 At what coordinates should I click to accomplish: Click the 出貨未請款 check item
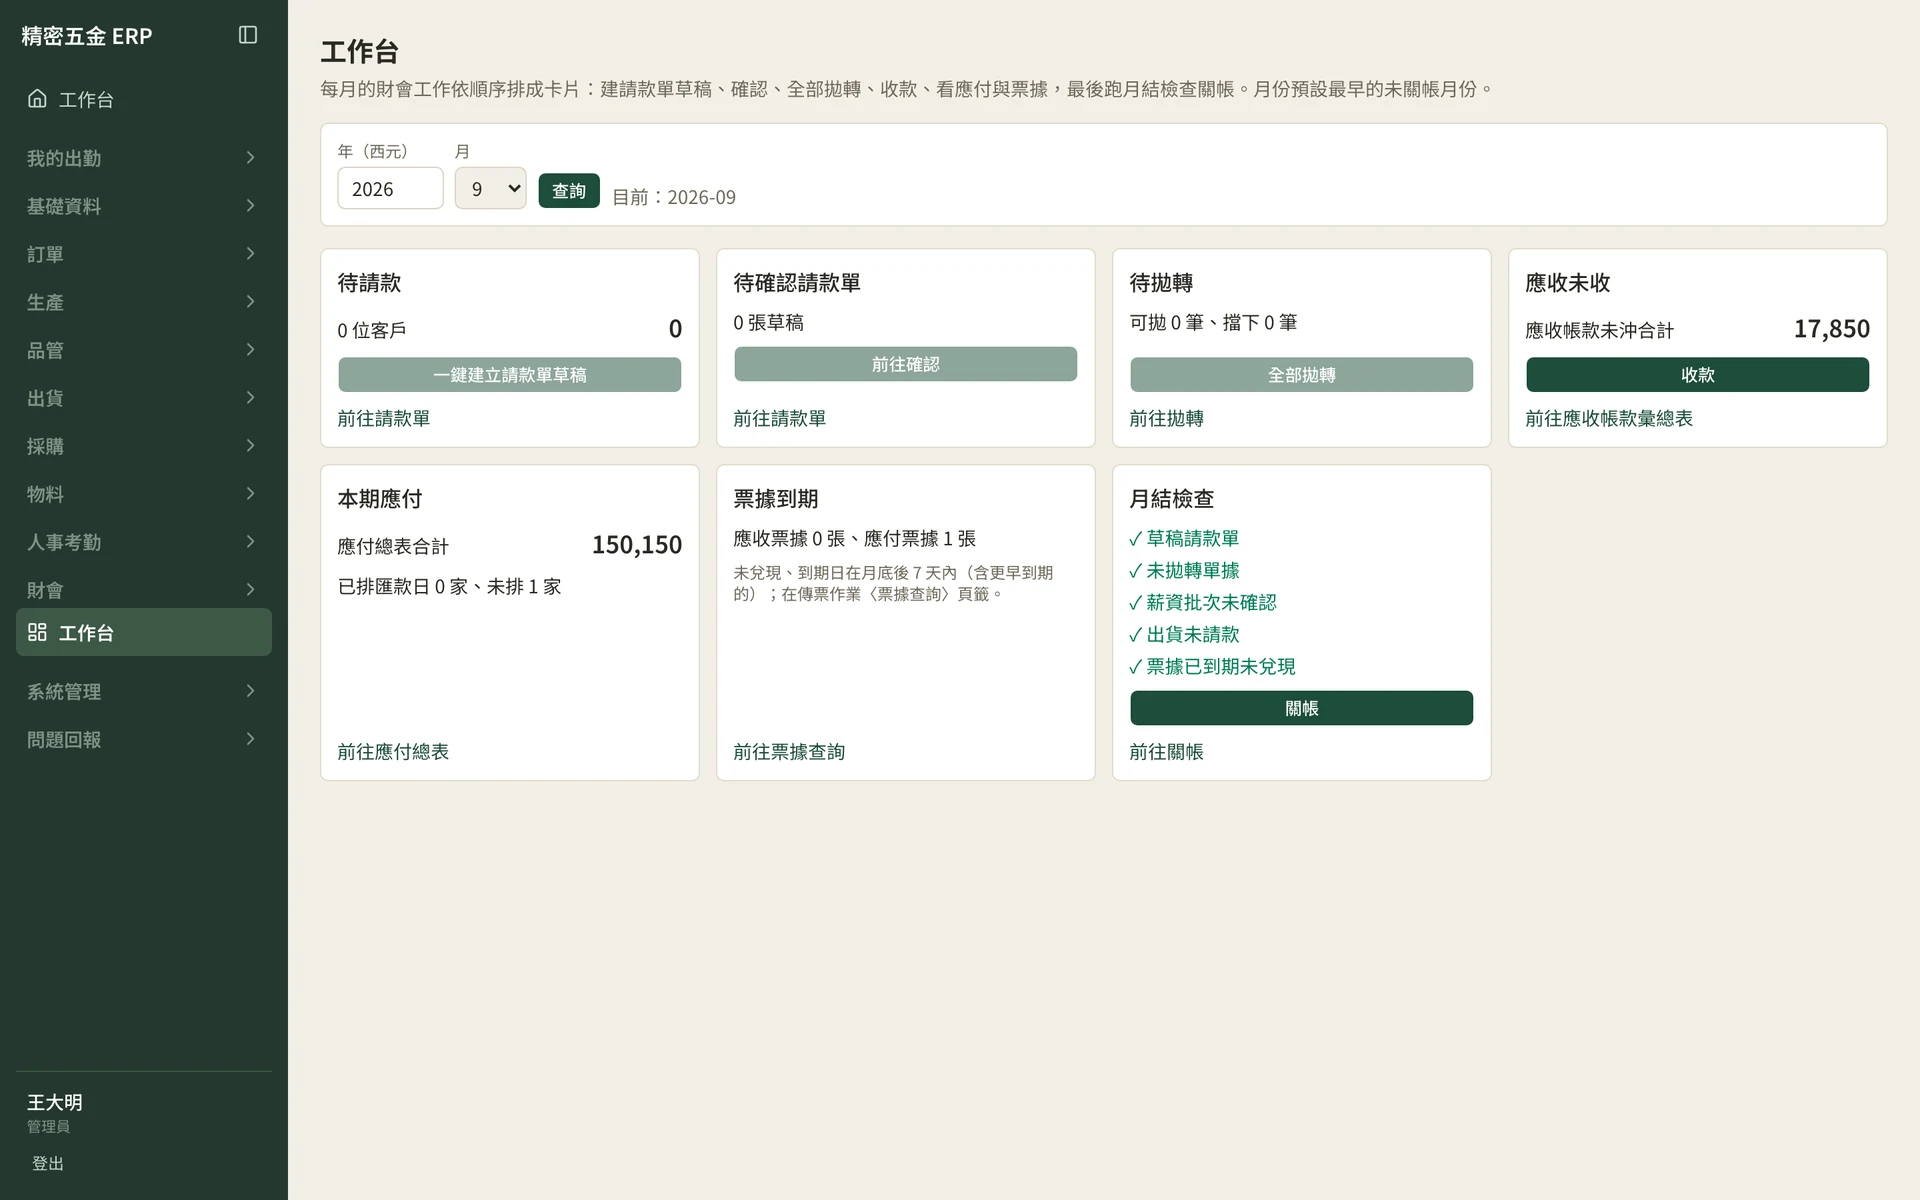click(x=1185, y=634)
